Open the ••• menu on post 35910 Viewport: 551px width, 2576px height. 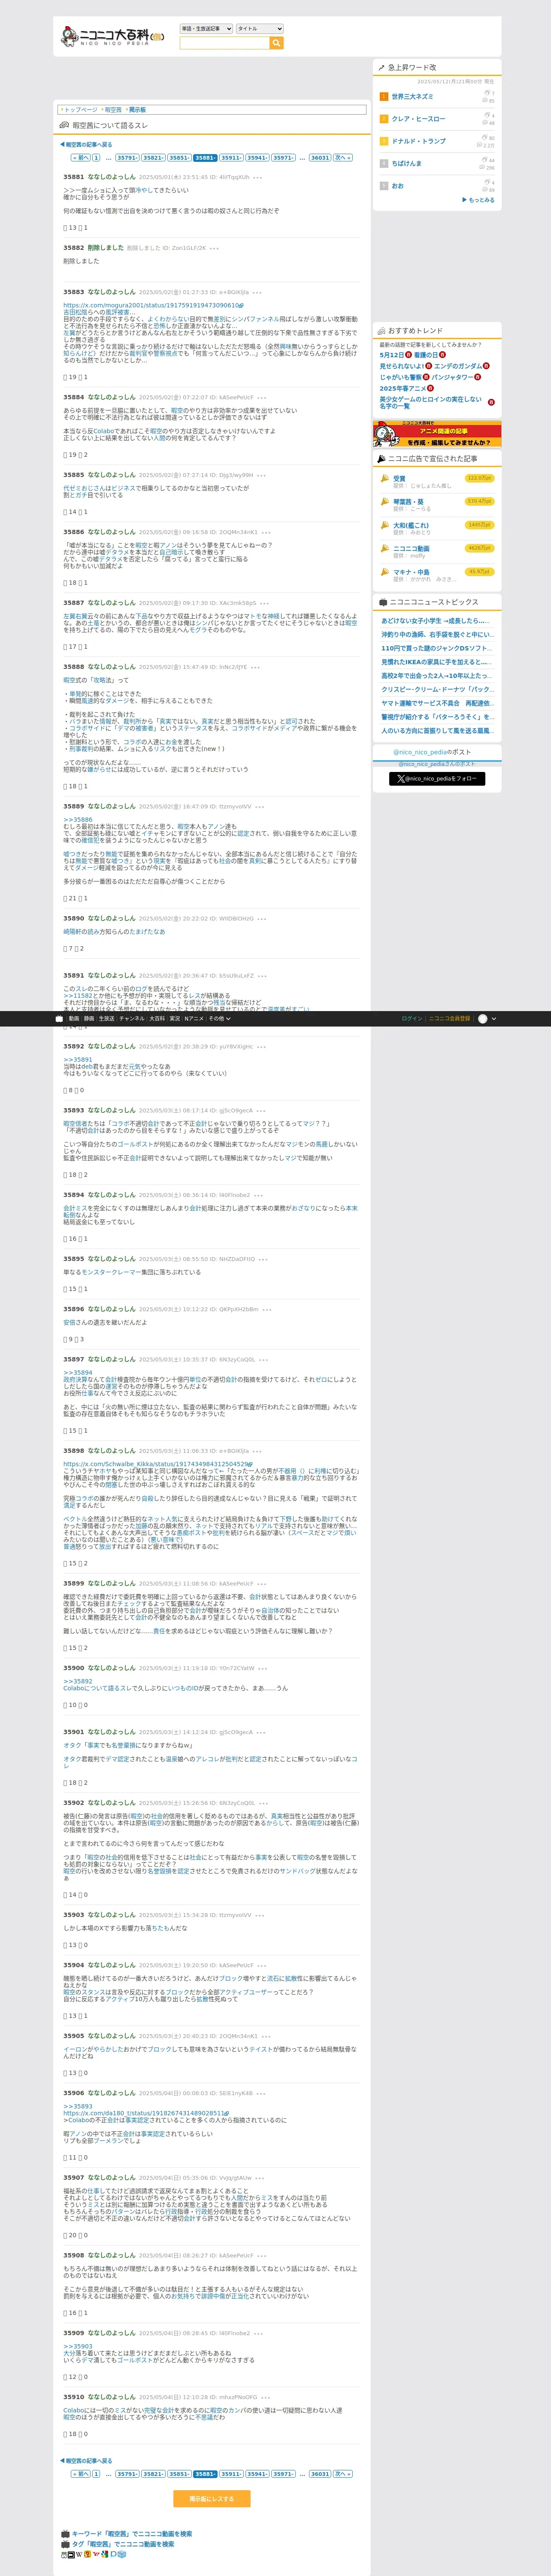[265, 2397]
